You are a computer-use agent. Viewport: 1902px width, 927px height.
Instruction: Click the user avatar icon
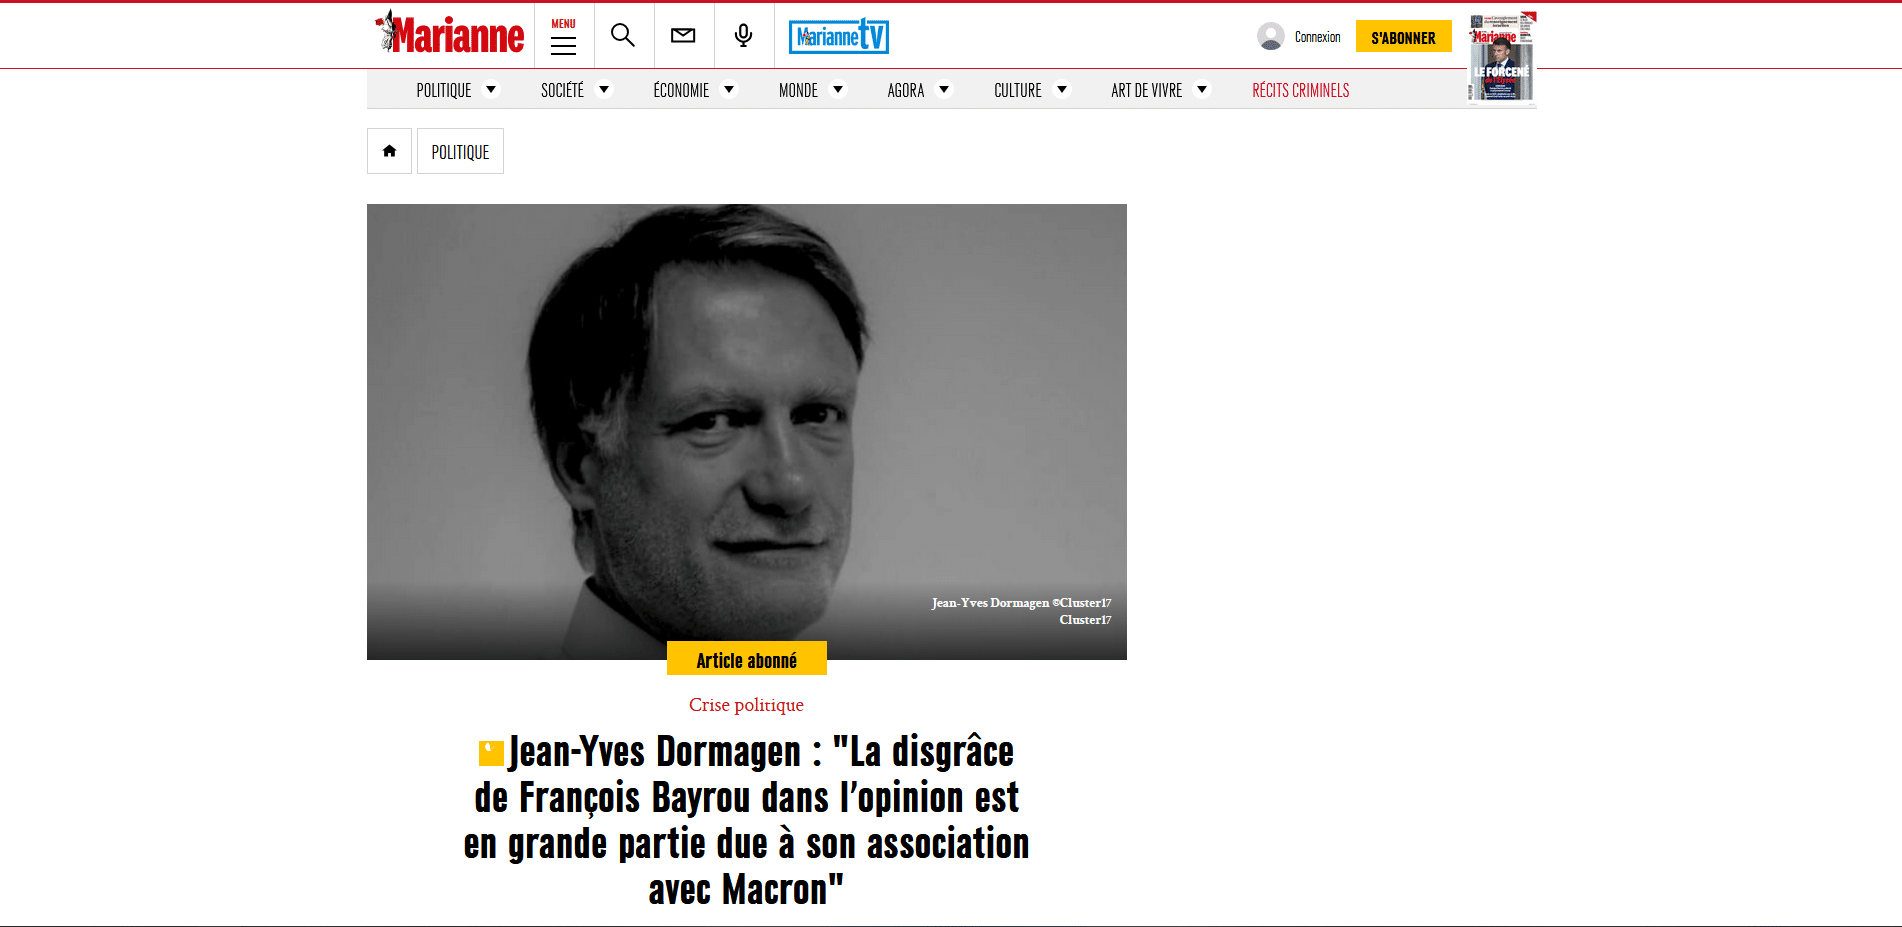(1270, 37)
